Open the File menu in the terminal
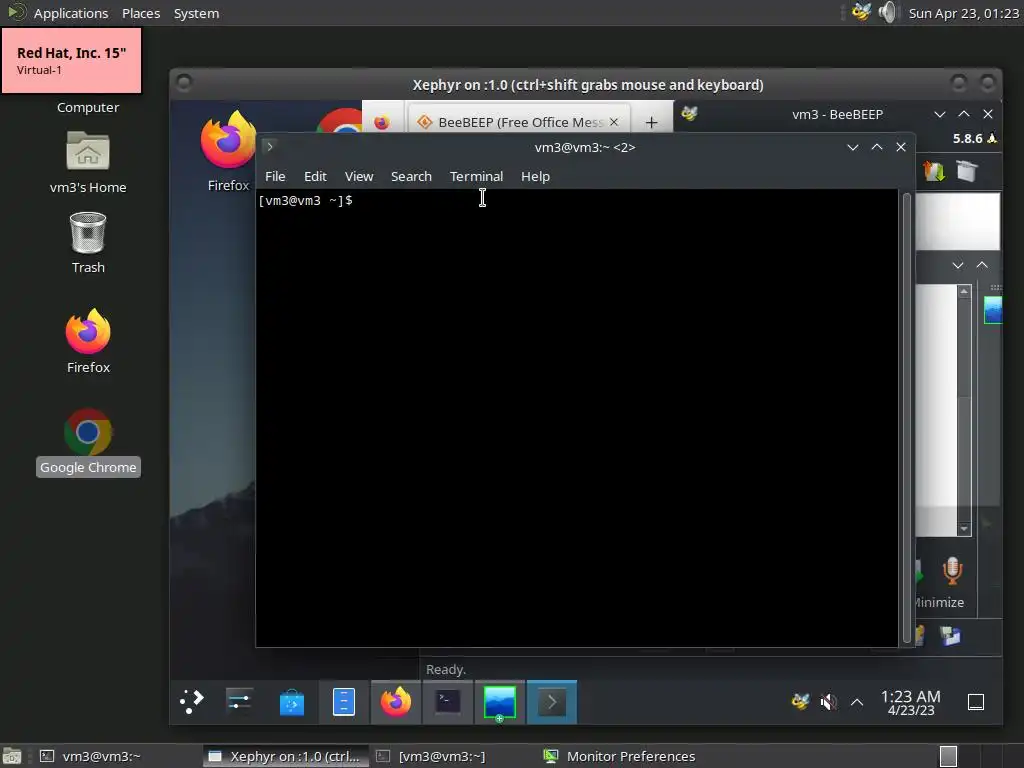This screenshot has width=1024, height=768. click(275, 176)
